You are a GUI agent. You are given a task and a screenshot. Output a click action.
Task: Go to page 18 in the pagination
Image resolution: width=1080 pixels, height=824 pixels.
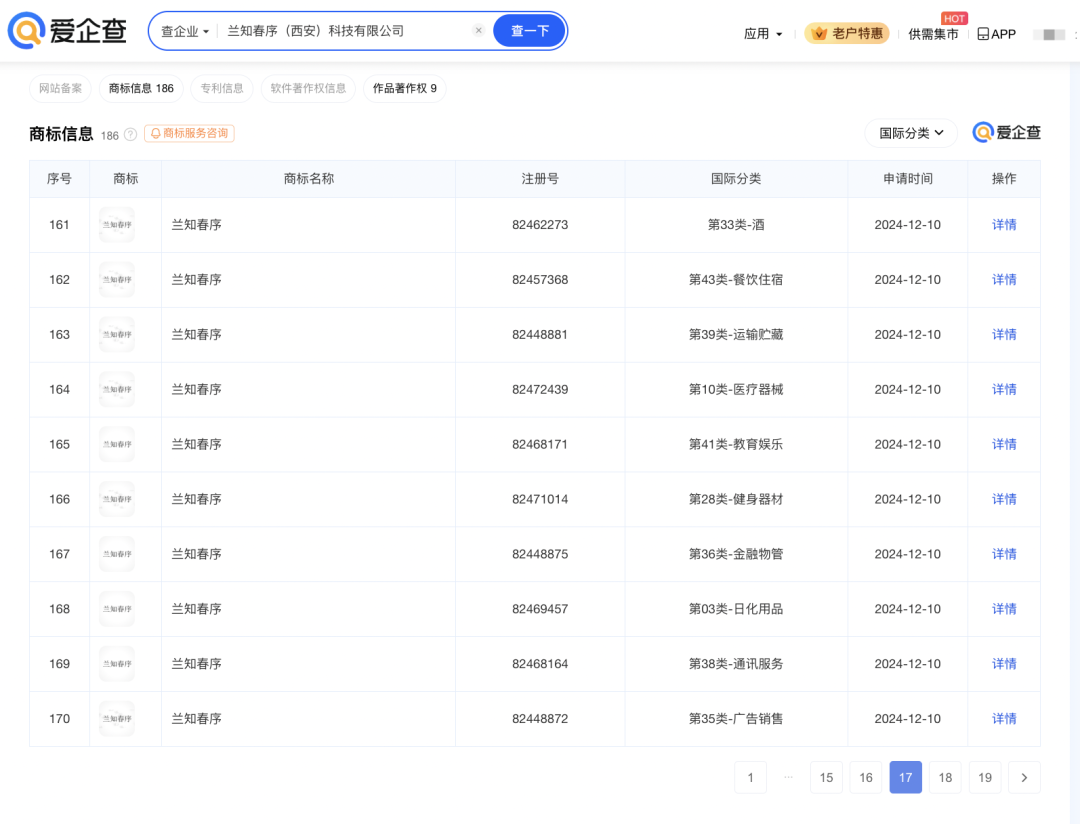pyautogui.click(x=945, y=777)
